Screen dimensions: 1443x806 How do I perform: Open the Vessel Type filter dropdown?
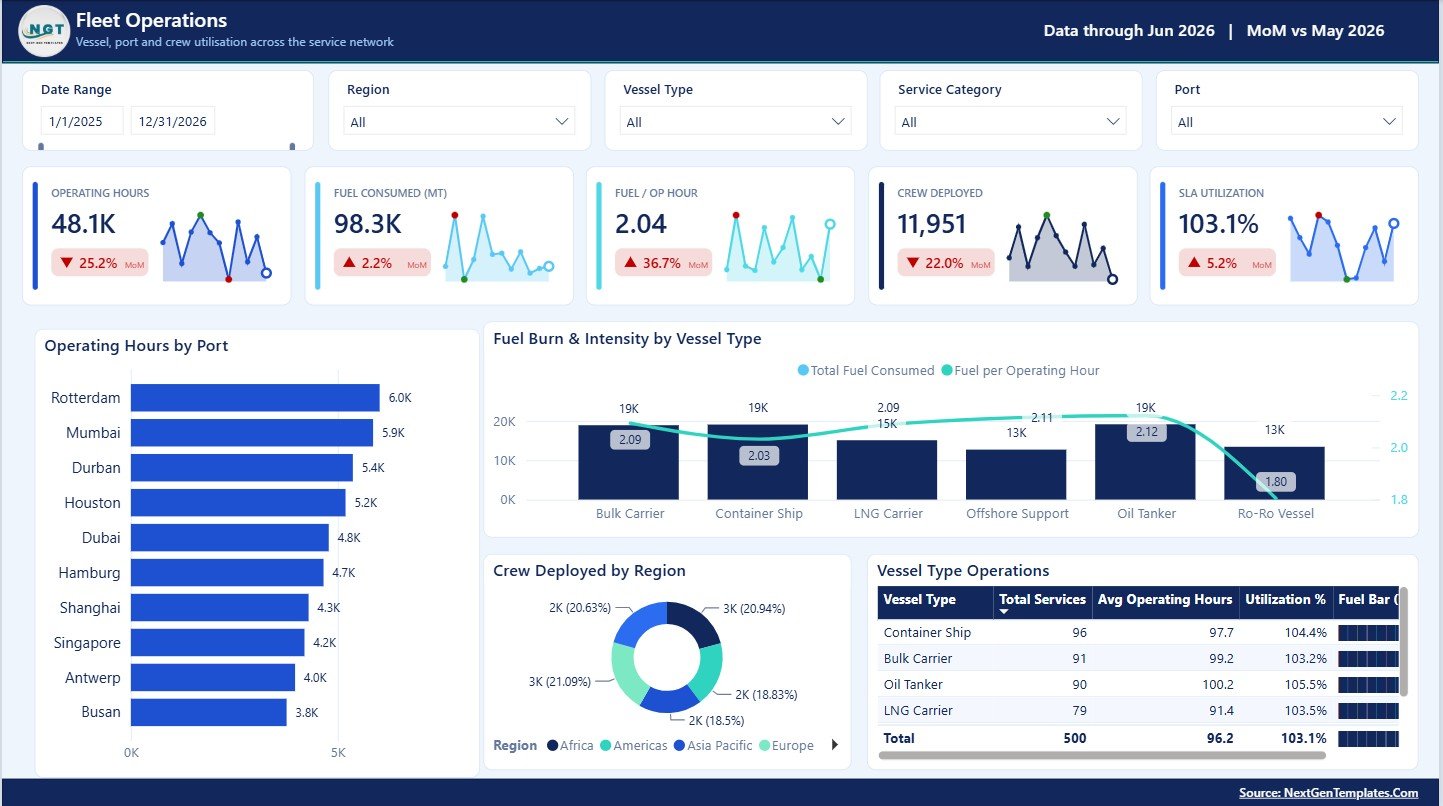pos(735,122)
